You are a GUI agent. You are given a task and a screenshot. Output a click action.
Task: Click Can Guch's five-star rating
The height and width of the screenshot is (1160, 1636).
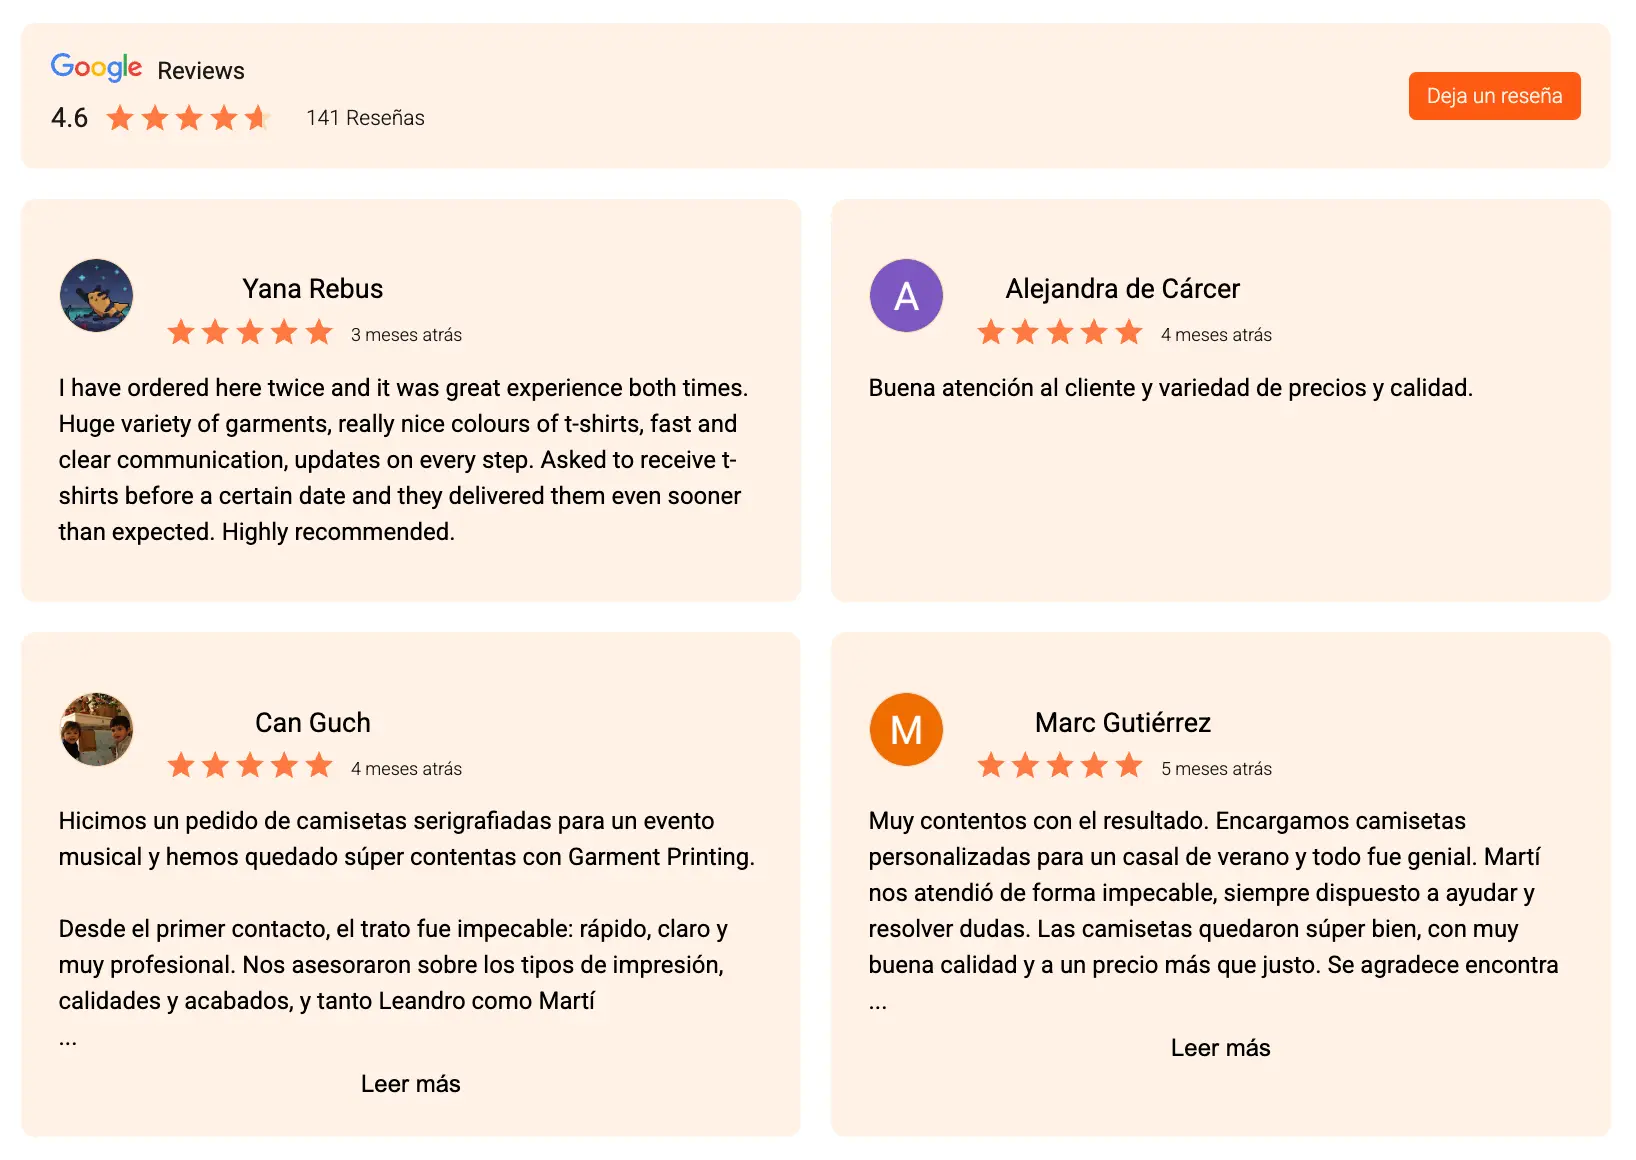(250, 767)
